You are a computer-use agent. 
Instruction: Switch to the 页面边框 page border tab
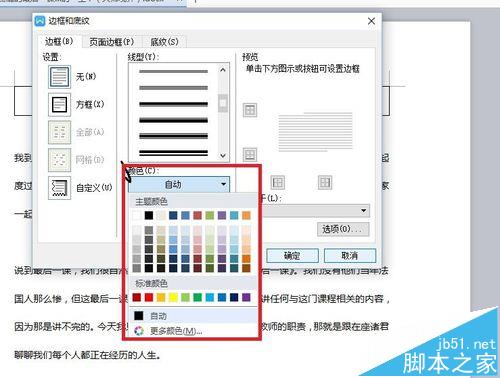pos(112,42)
